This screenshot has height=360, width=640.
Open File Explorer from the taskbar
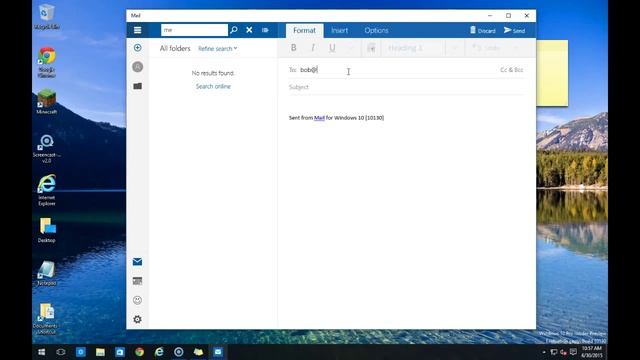tap(100, 352)
